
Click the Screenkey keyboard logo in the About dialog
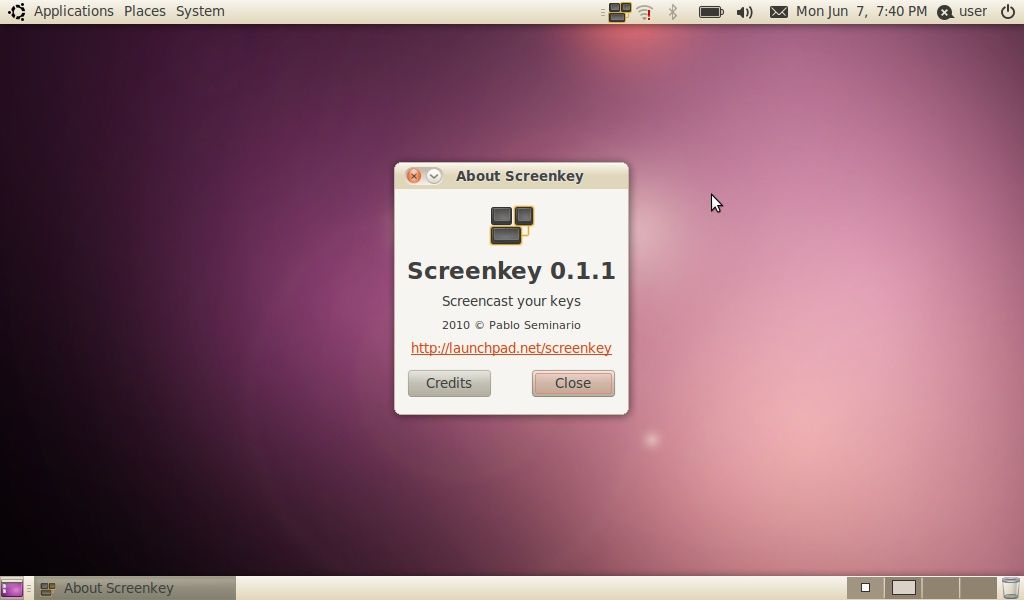(x=511, y=224)
